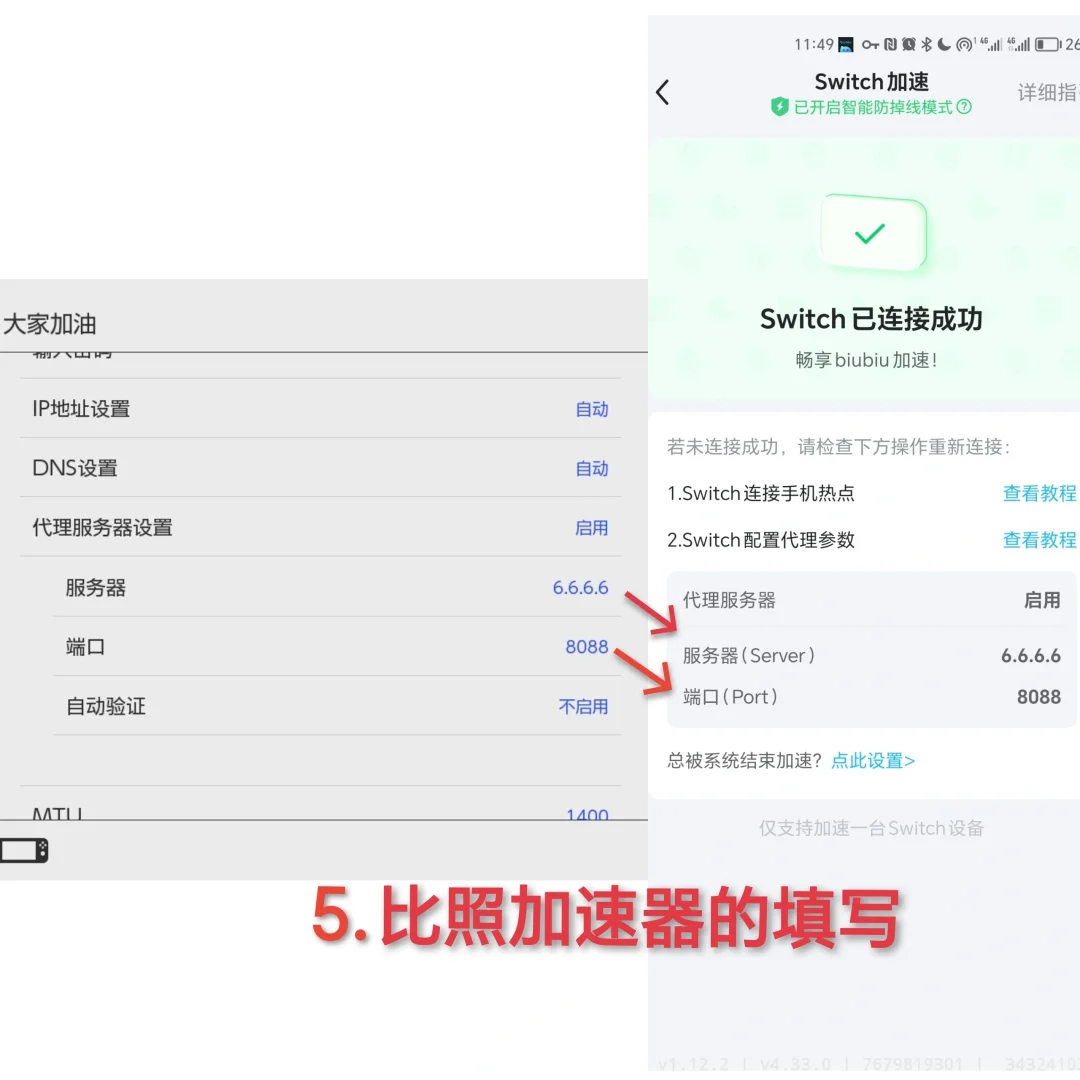Change the DNS设置 value 自动
1080x1080 pixels.
point(592,468)
